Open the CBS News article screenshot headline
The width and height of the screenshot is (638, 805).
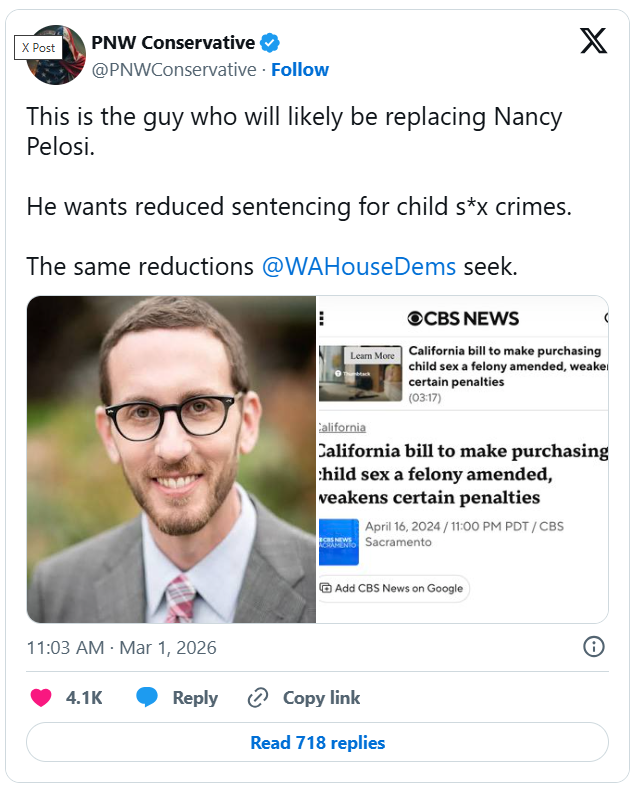tap(463, 474)
